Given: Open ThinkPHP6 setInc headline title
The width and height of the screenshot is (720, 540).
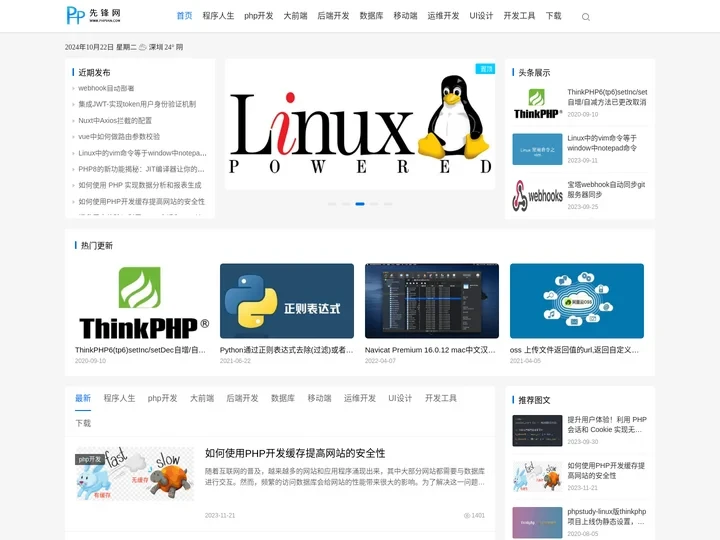Looking at the screenshot, I should pos(607,97).
